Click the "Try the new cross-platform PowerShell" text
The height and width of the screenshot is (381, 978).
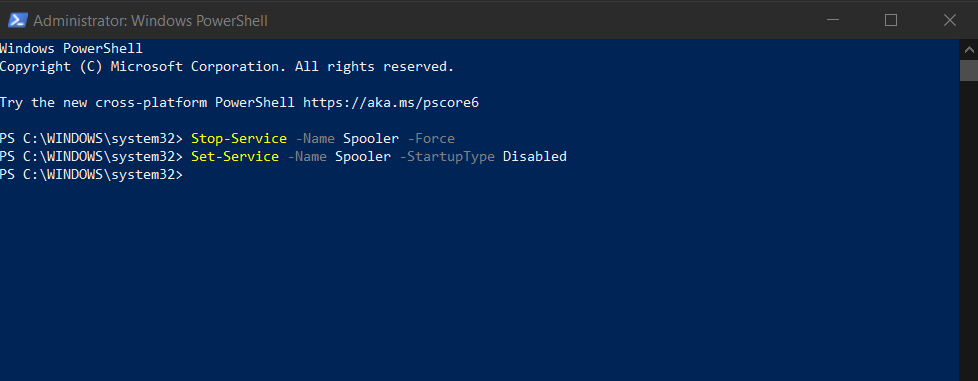click(147, 103)
